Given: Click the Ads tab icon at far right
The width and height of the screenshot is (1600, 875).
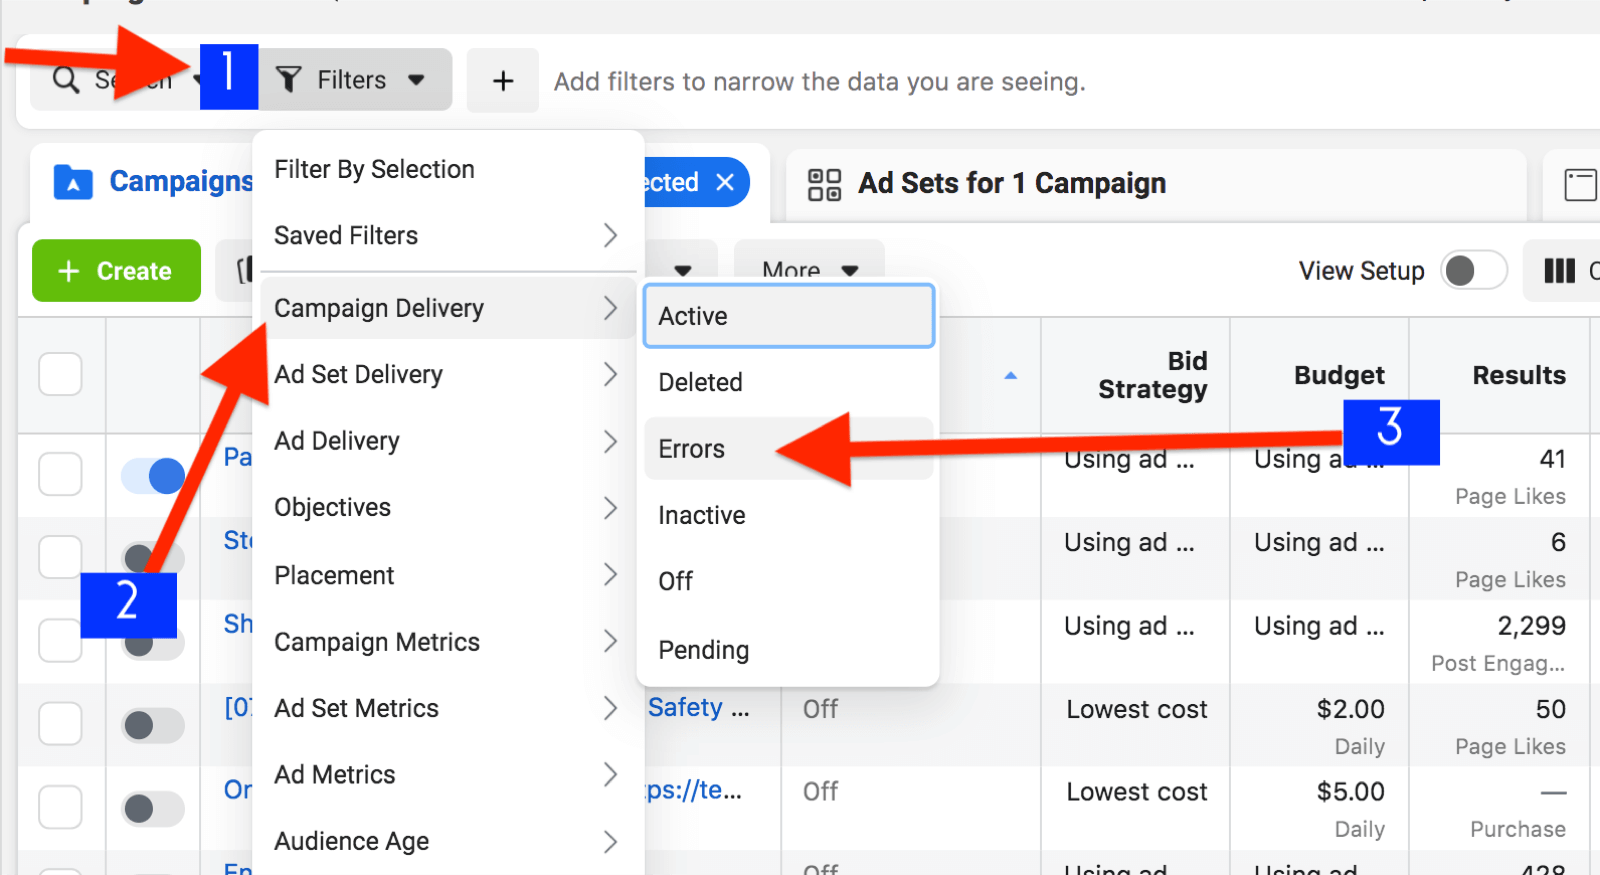Looking at the screenshot, I should pyautogui.click(x=1580, y=184).
